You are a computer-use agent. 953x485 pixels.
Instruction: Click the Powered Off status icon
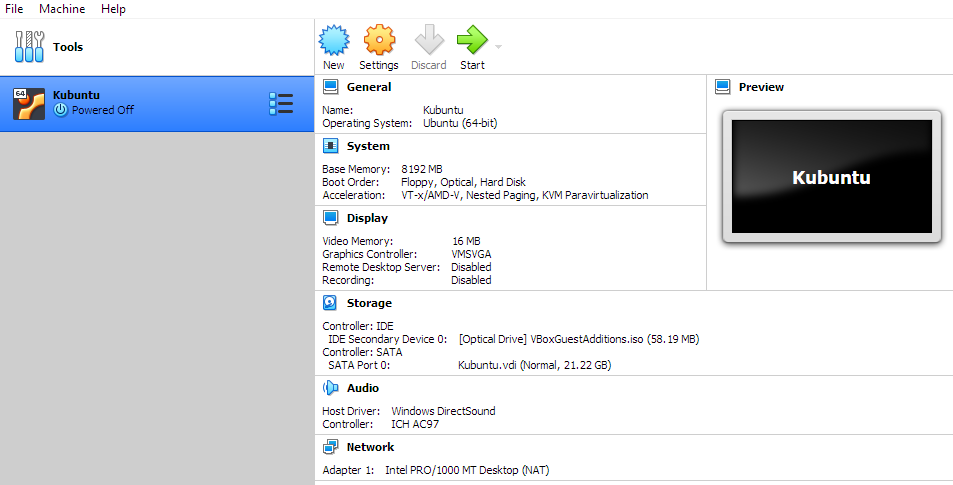click(60, 110)
